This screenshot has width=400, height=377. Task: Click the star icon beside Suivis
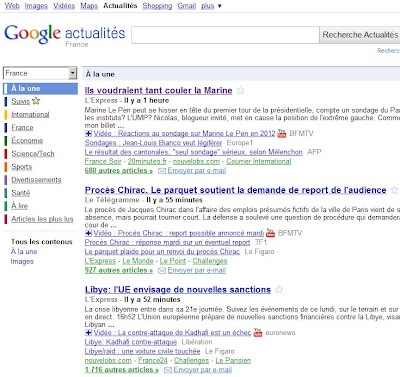tap(36, 101)
